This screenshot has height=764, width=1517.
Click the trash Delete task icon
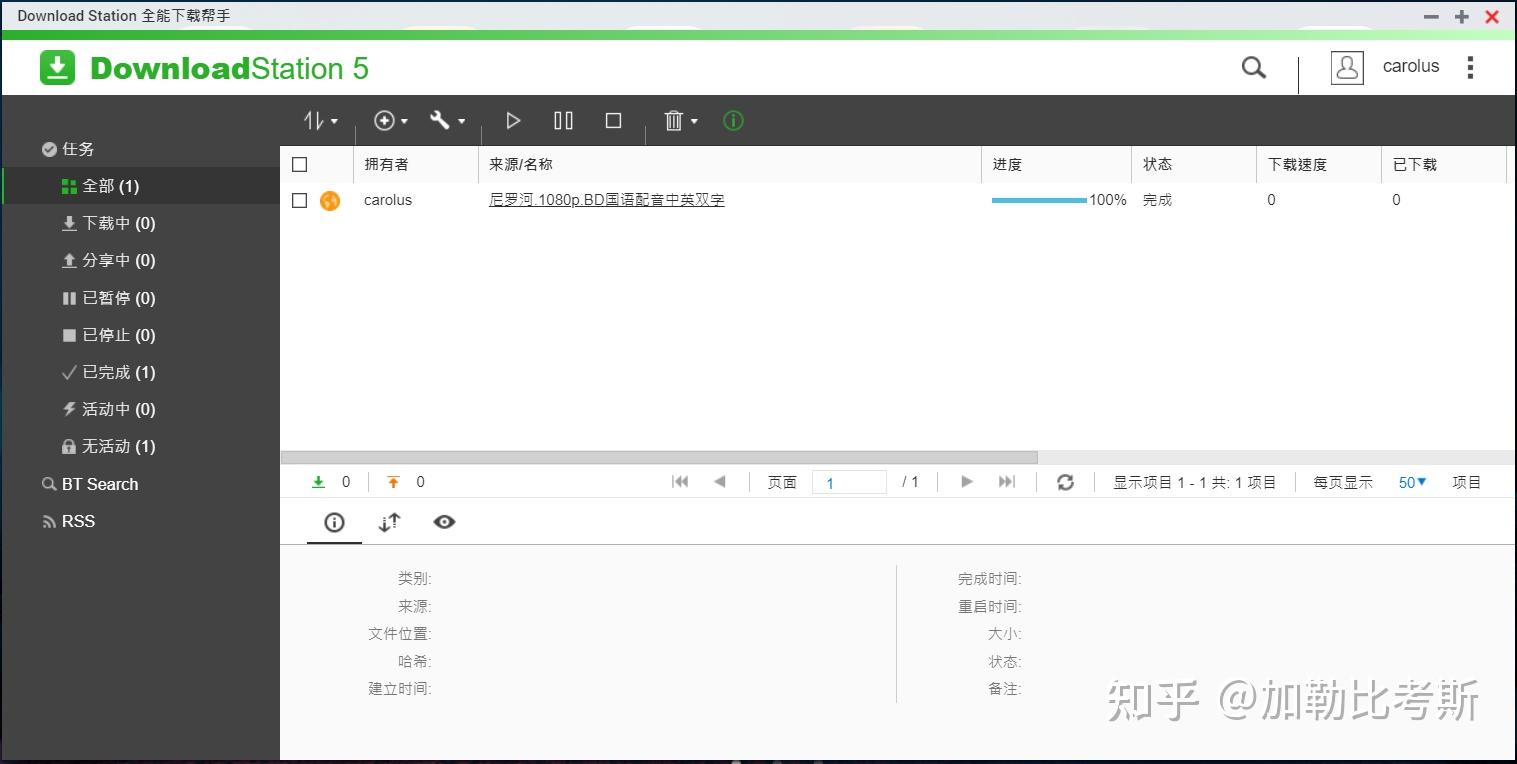(x=671, y=120)
